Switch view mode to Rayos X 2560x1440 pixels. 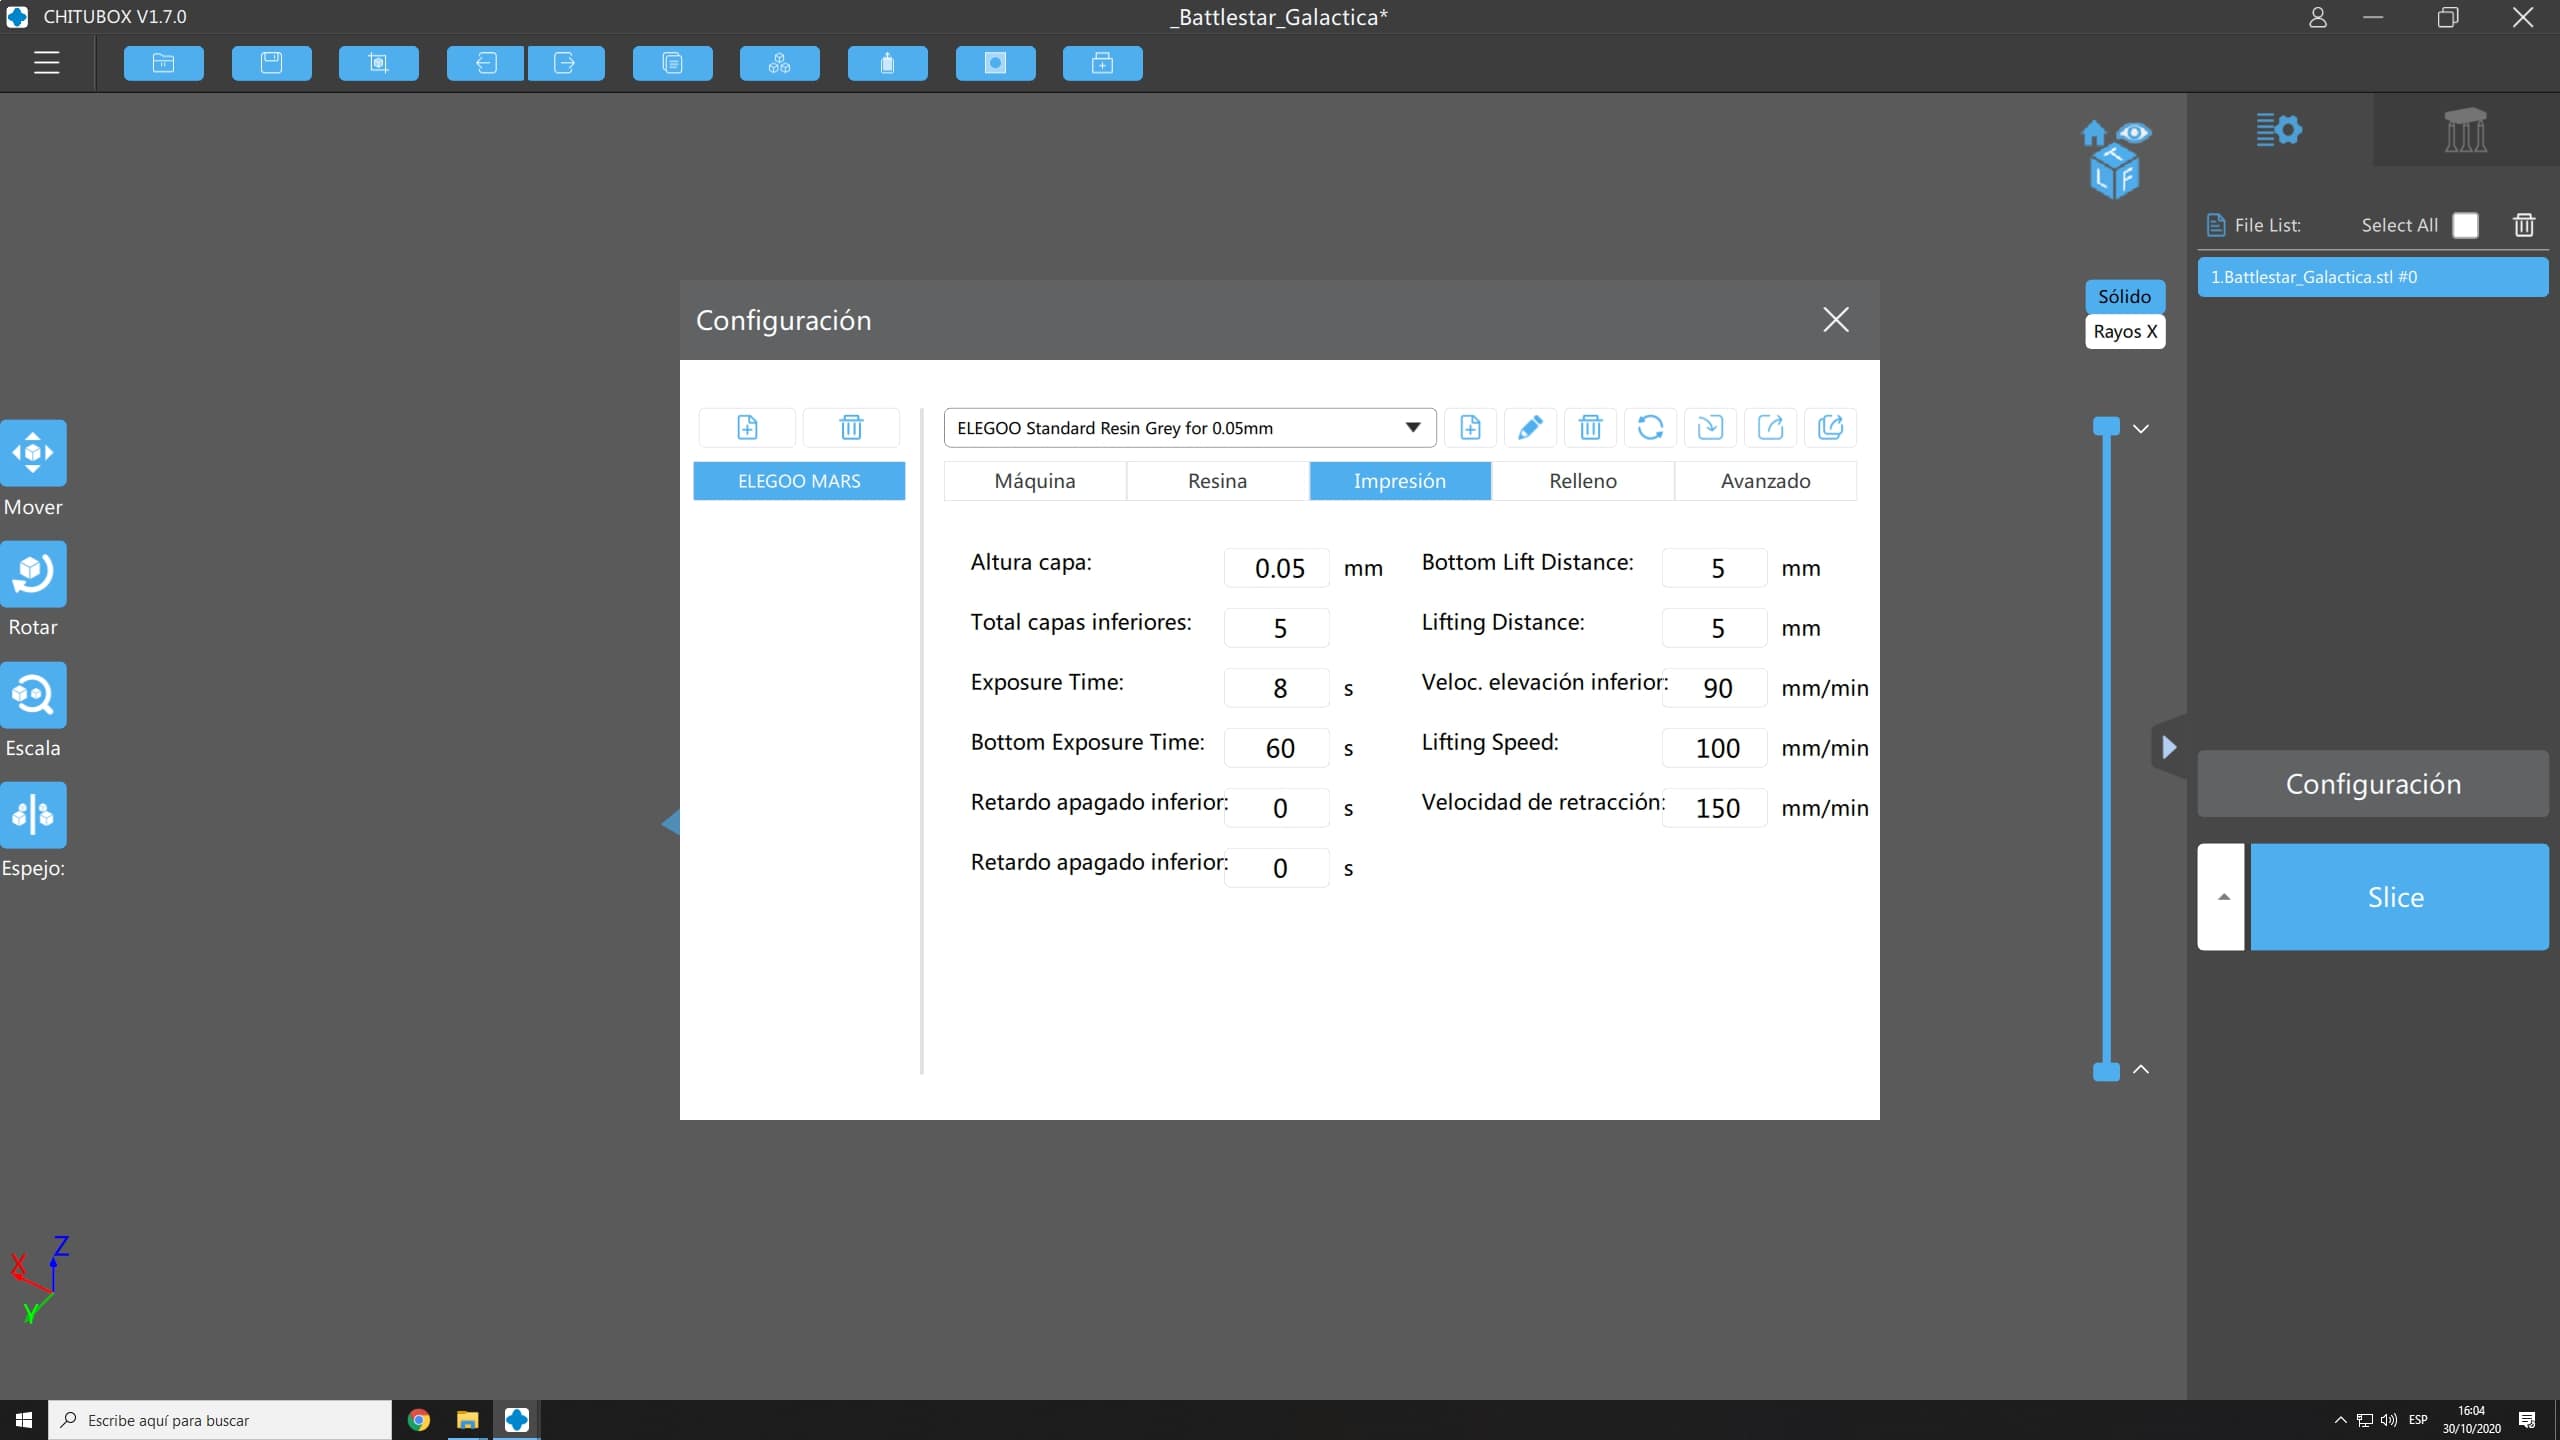click(2124, 332)
